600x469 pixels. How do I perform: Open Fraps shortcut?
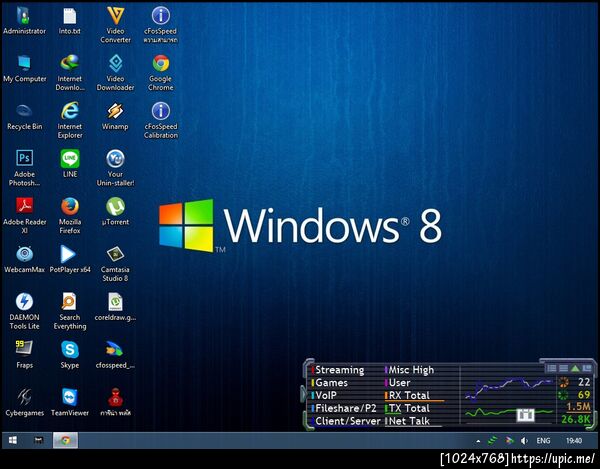coord(24,355)
